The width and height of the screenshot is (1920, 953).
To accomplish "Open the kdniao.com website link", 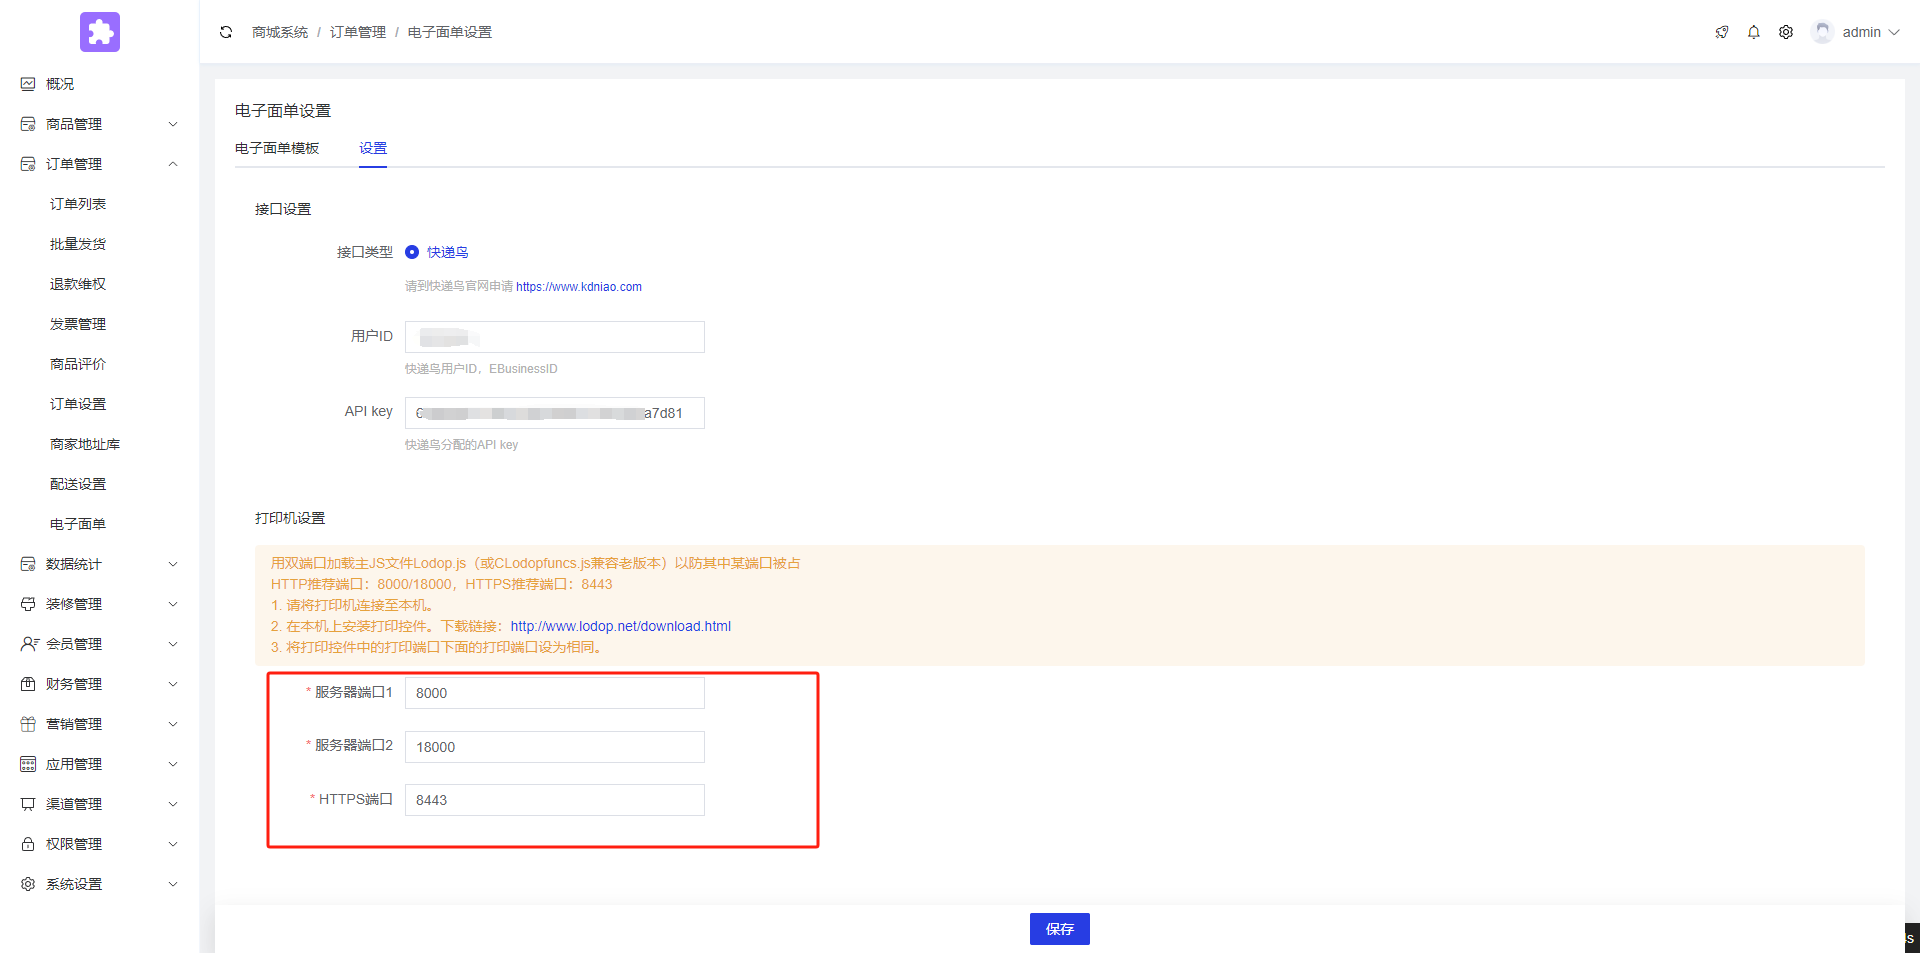I will [578, 287].
